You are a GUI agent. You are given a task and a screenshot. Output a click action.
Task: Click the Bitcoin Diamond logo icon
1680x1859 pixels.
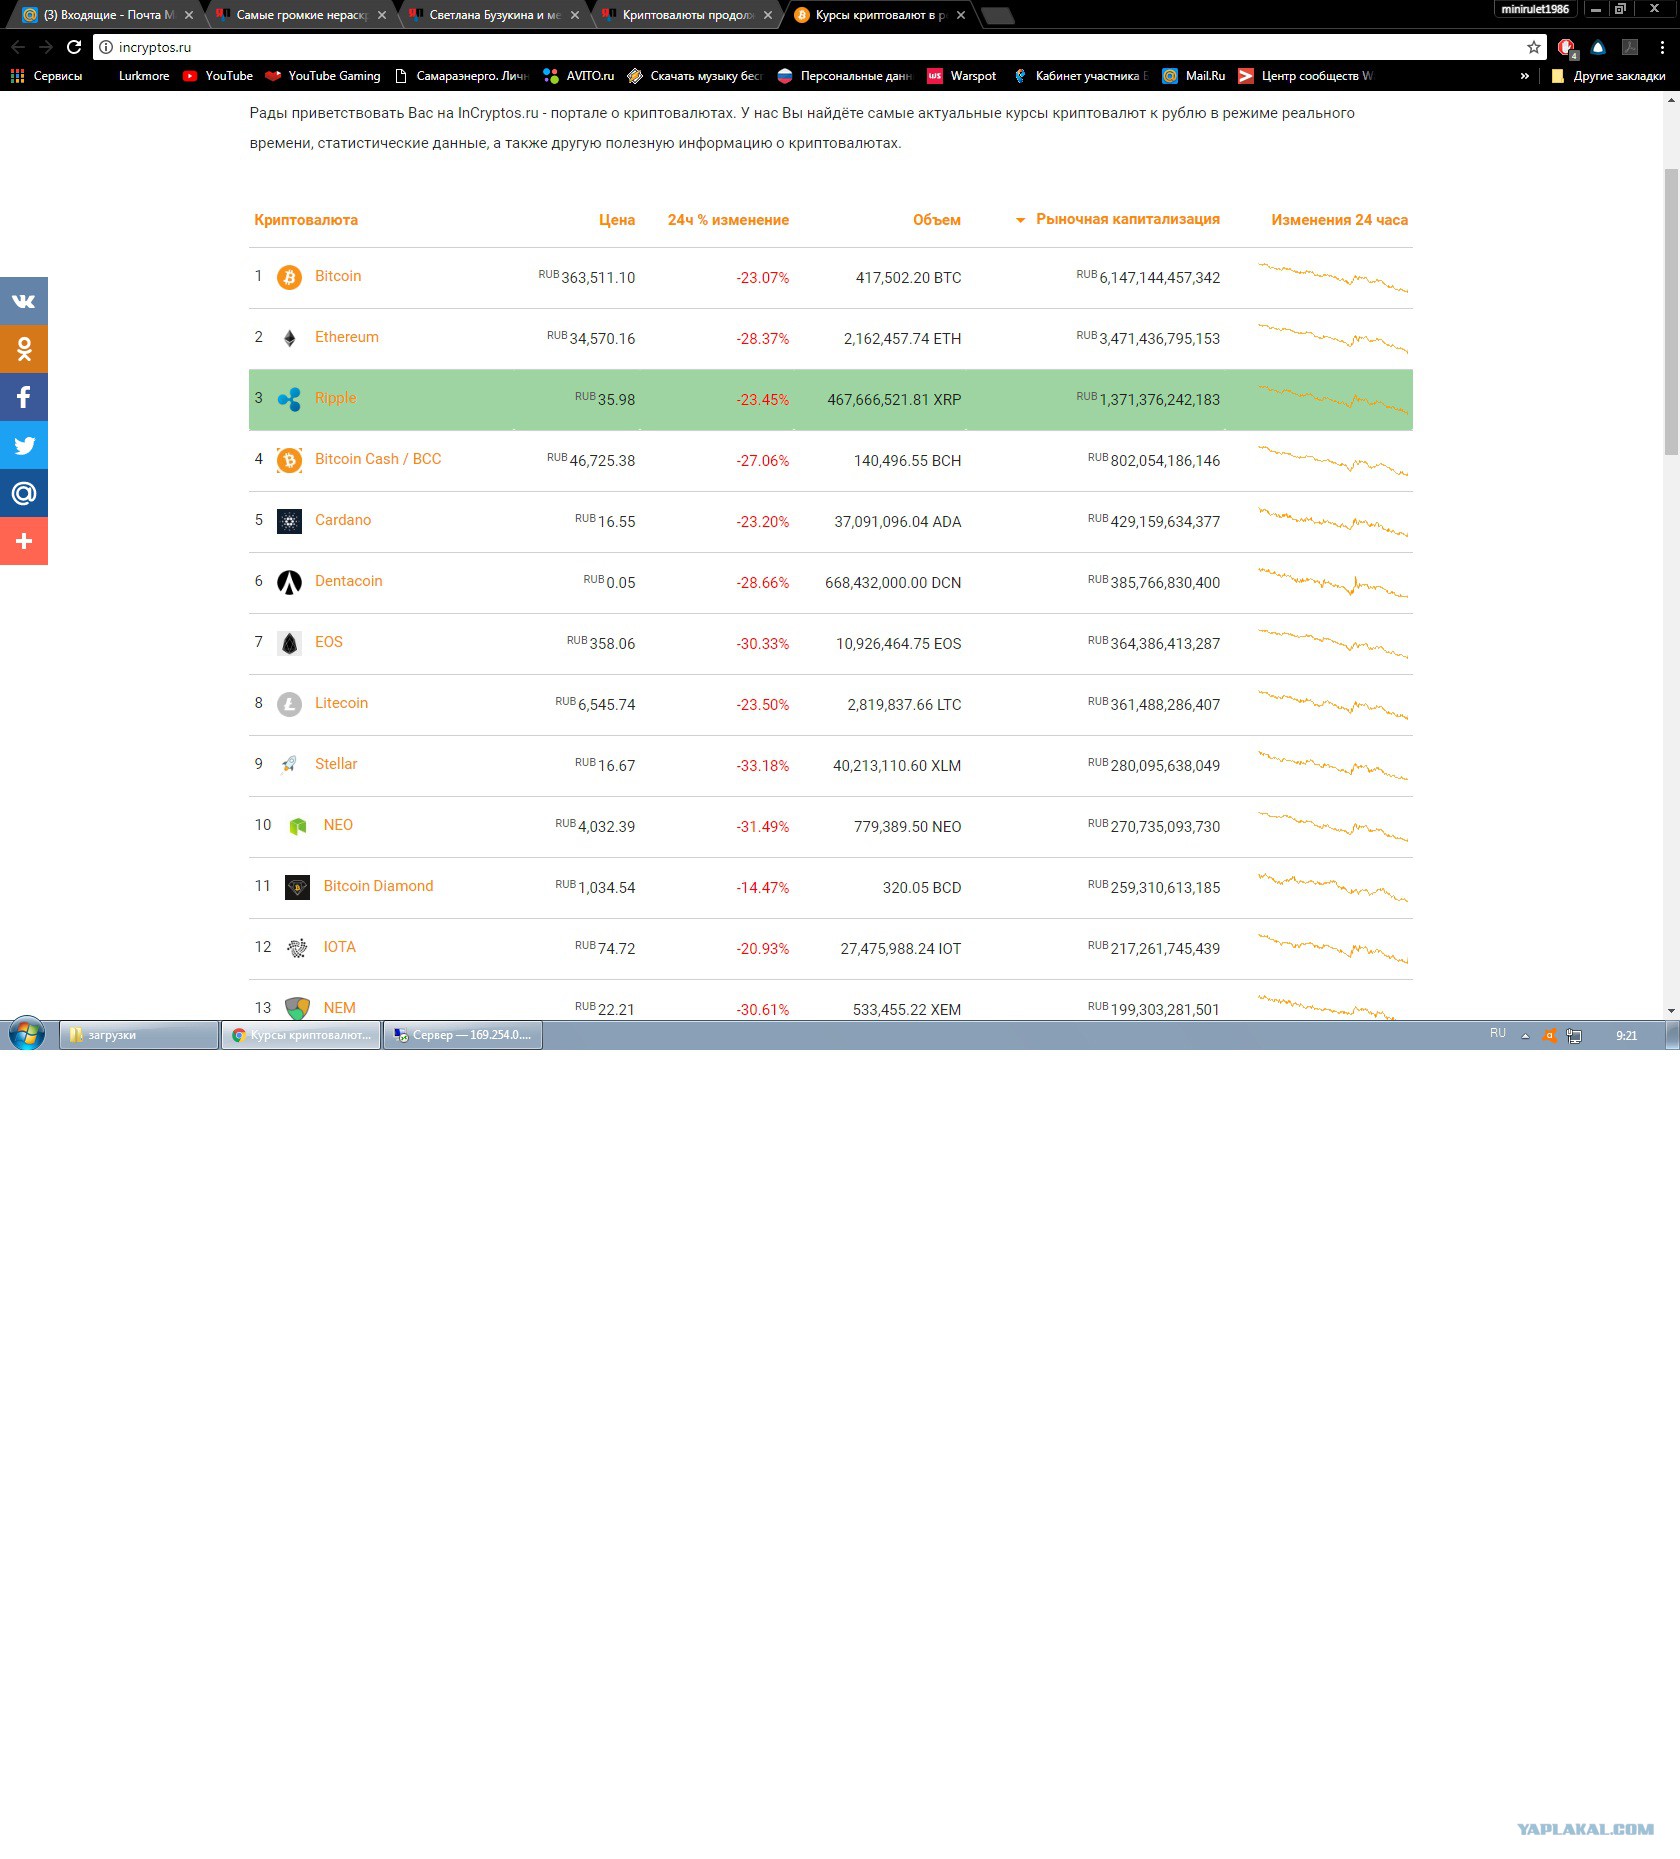[x=297, y=887]
